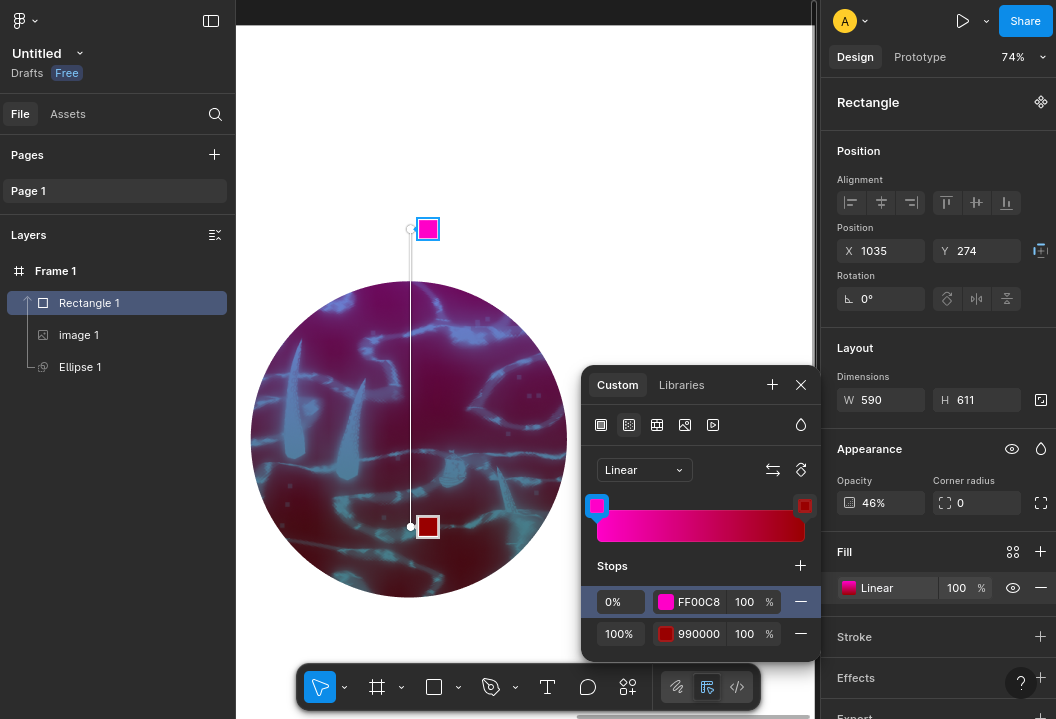Select the Frame tool
Viewport: 1056px width, 719px height.
click(377, 687)
